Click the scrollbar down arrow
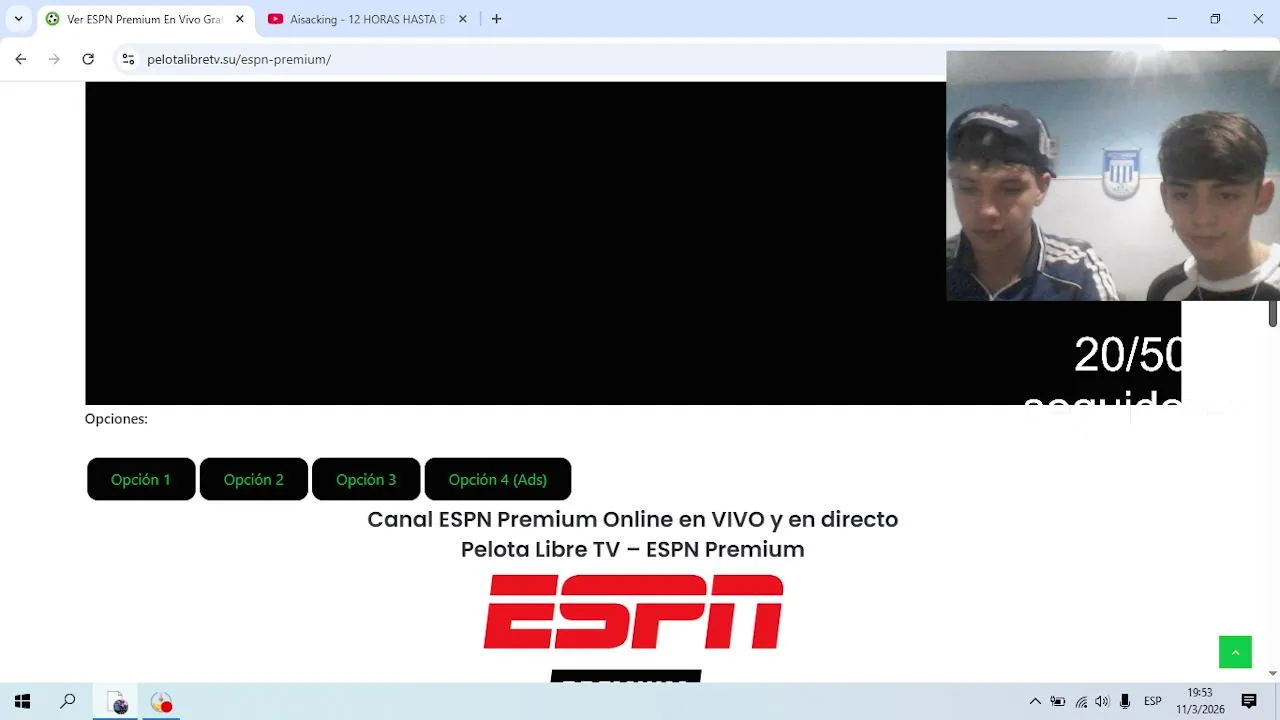This screenshot has width=1280, height=720. pyautogui.click(x=1273, y=674)
